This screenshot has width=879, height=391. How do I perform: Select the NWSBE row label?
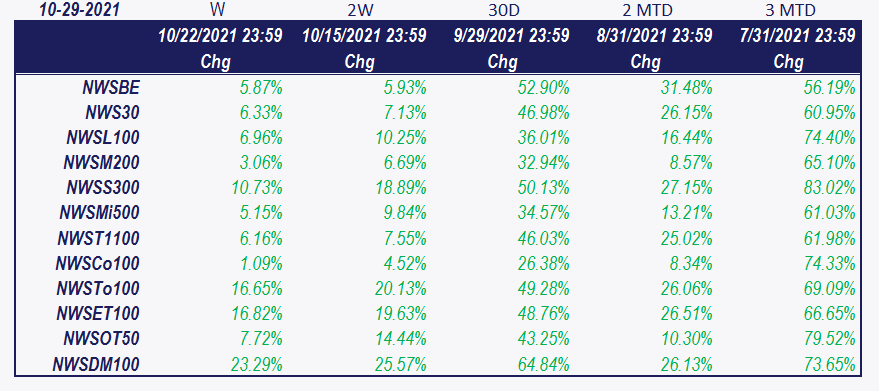pyautogui.click(x=111, y=88)
